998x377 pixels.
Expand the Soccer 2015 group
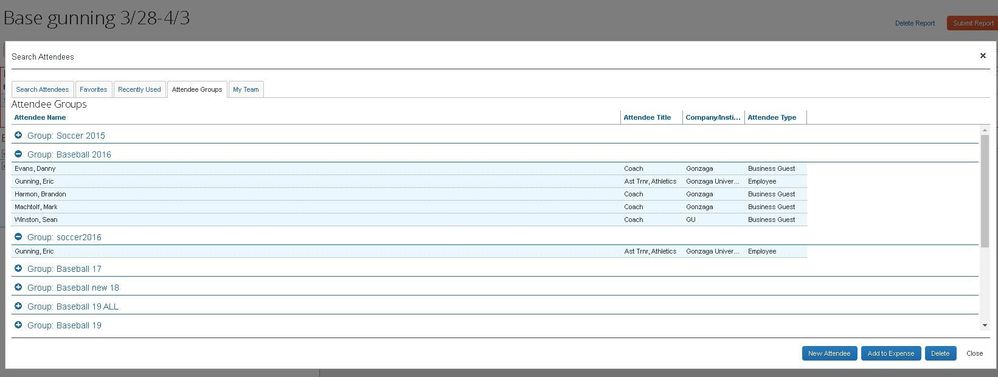point(18,136)
